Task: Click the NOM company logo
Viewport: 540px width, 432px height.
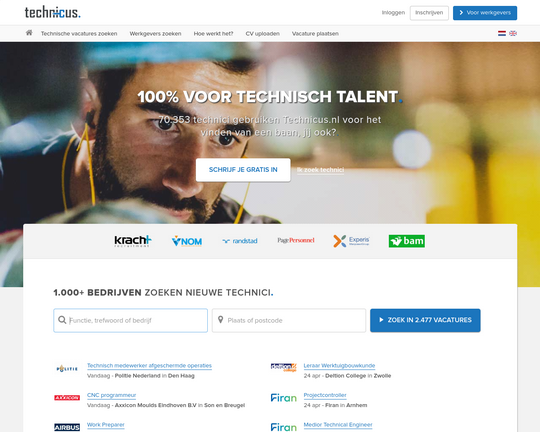Action: tap(187, 241)
